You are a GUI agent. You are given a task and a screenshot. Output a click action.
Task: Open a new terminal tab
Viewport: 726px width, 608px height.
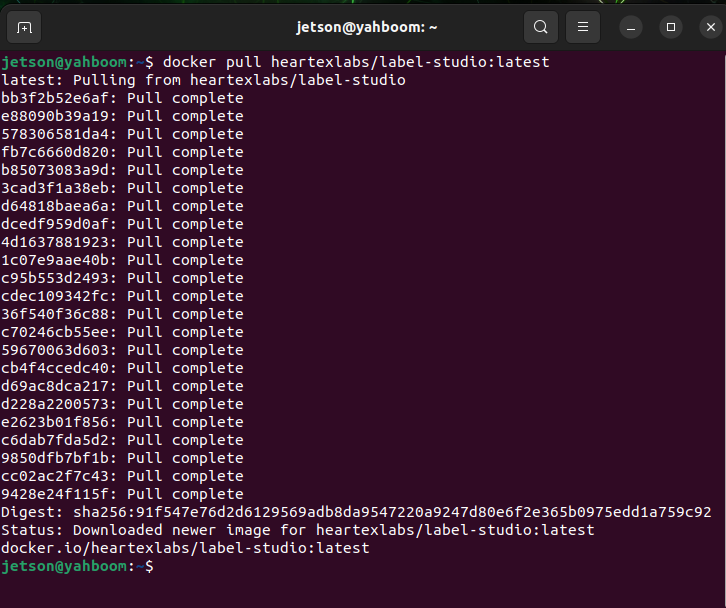click(24, 27)
